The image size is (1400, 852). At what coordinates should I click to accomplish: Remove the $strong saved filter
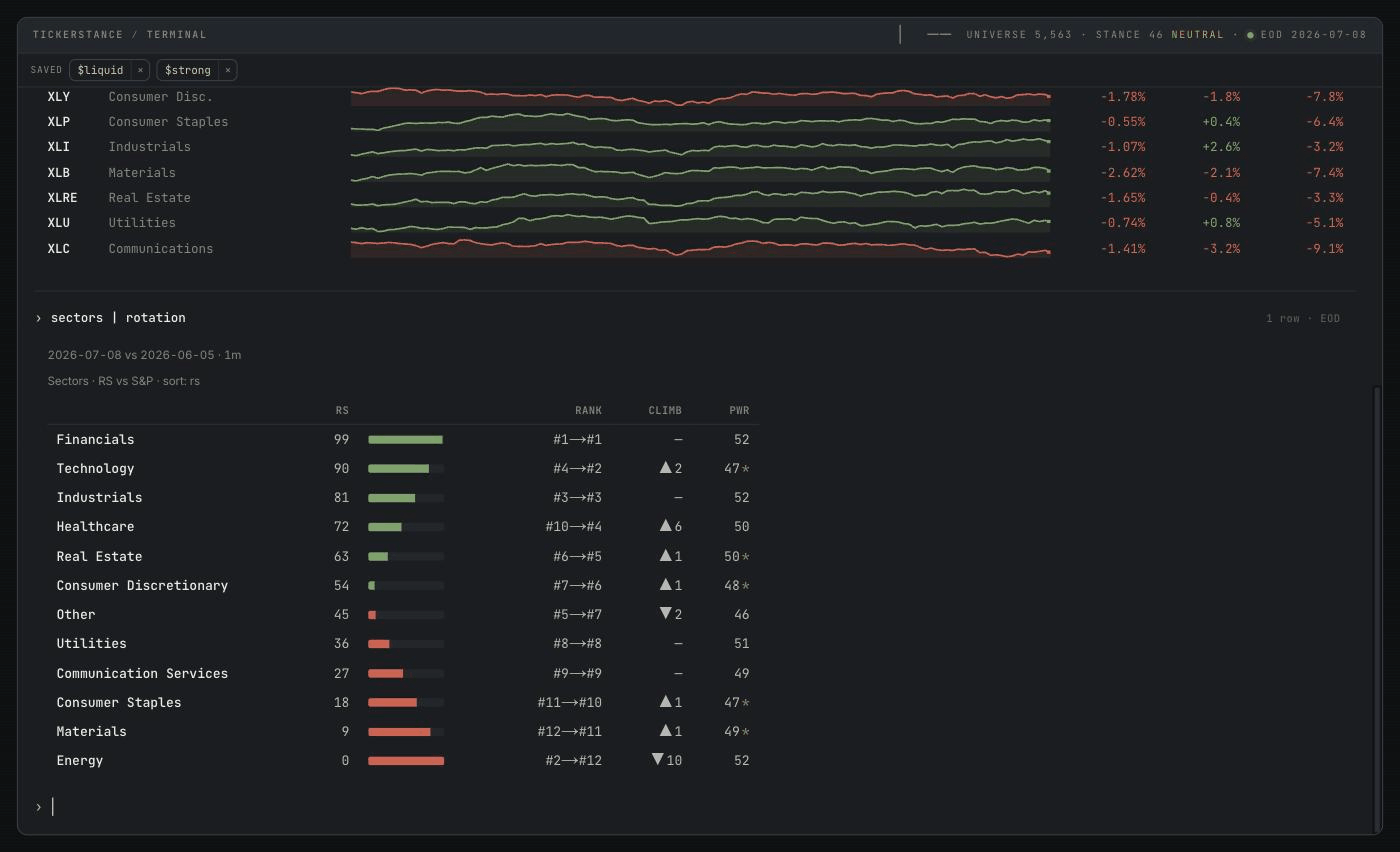click(228, 70)
